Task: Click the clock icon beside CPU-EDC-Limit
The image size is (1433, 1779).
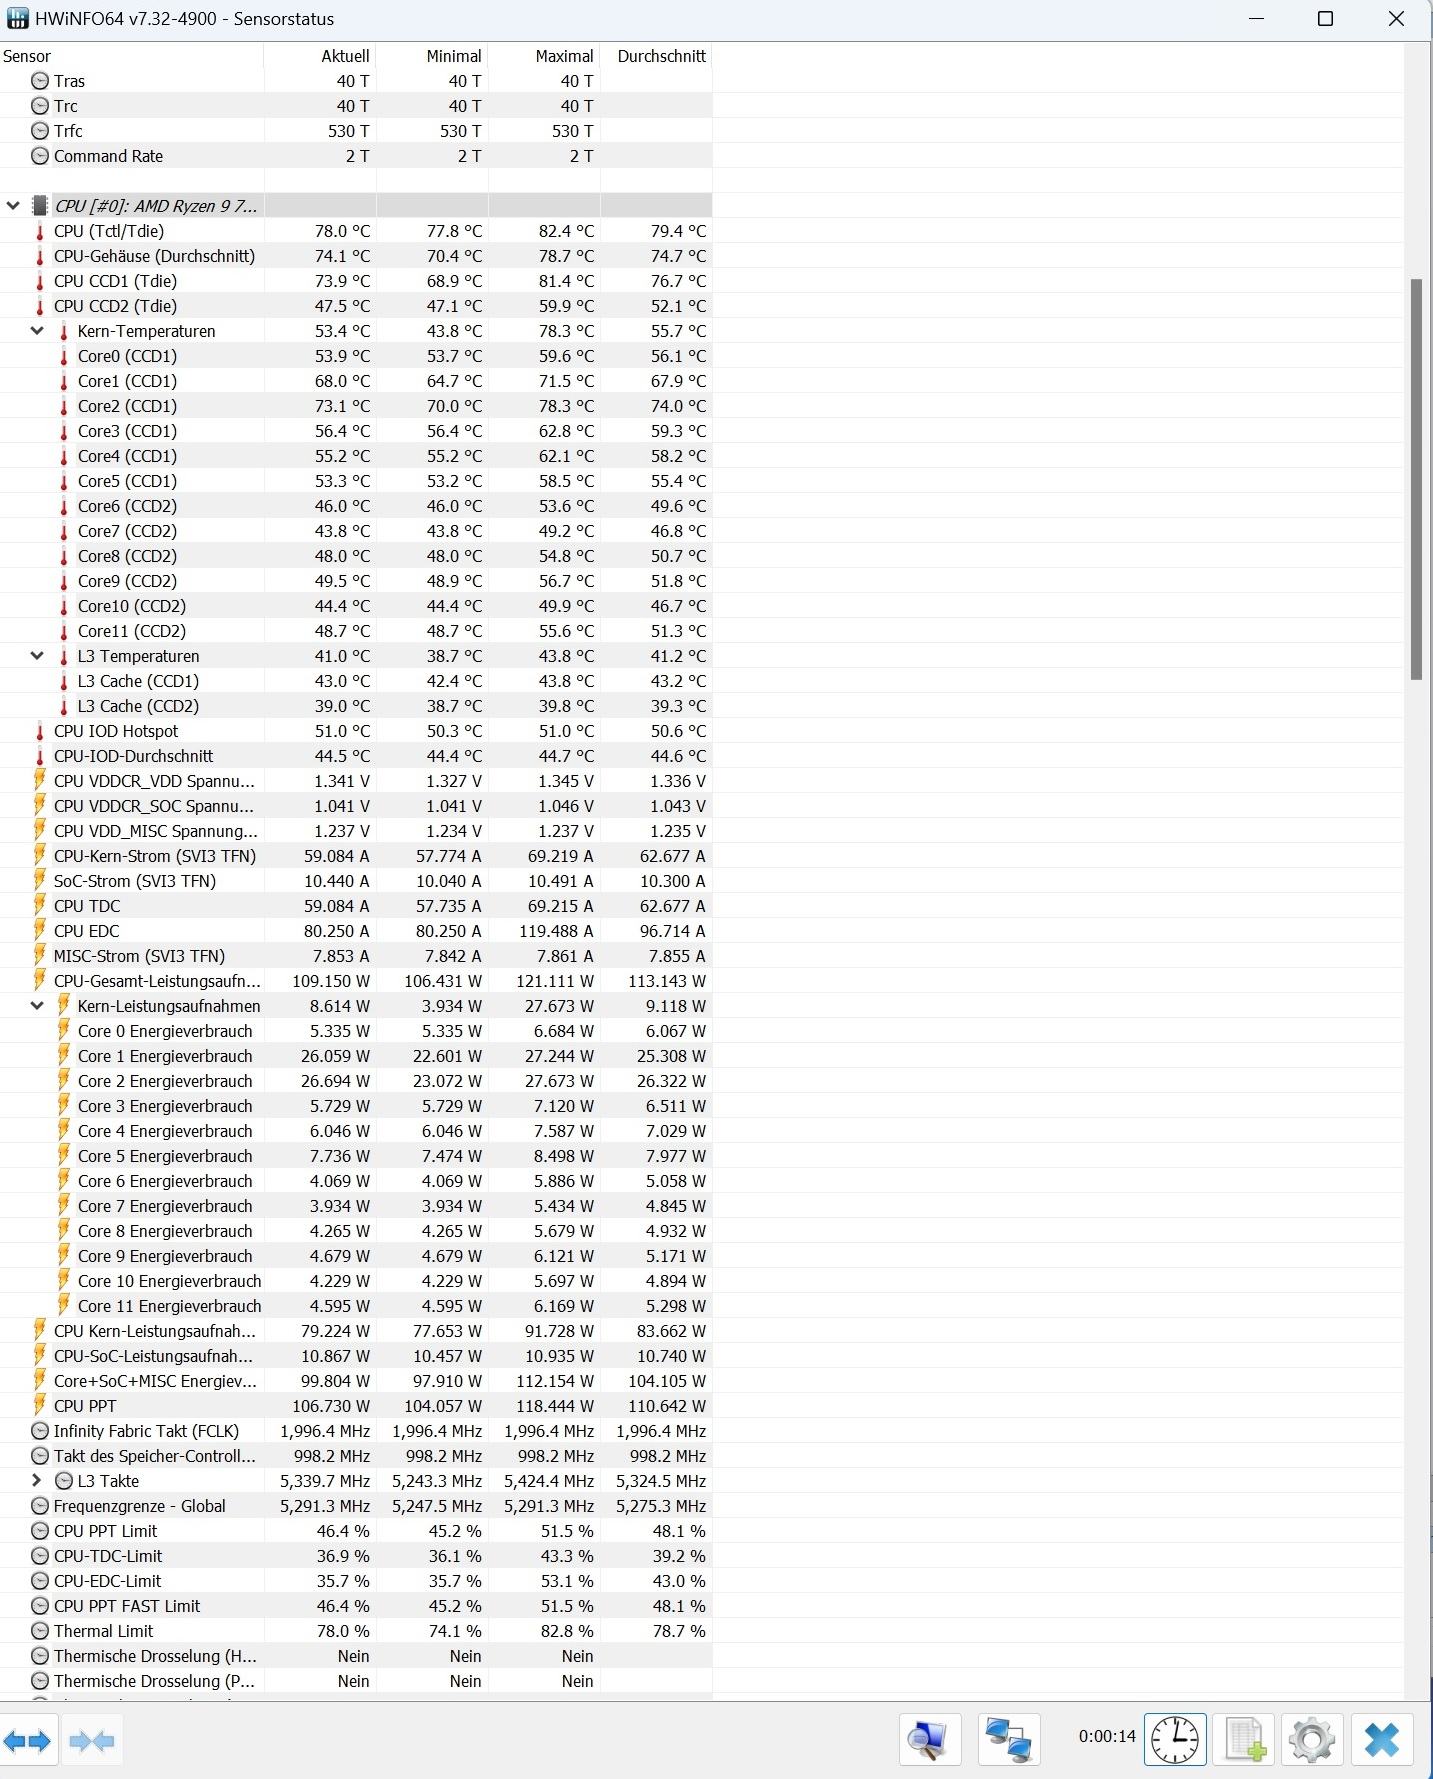Action: pos(40,1581)
